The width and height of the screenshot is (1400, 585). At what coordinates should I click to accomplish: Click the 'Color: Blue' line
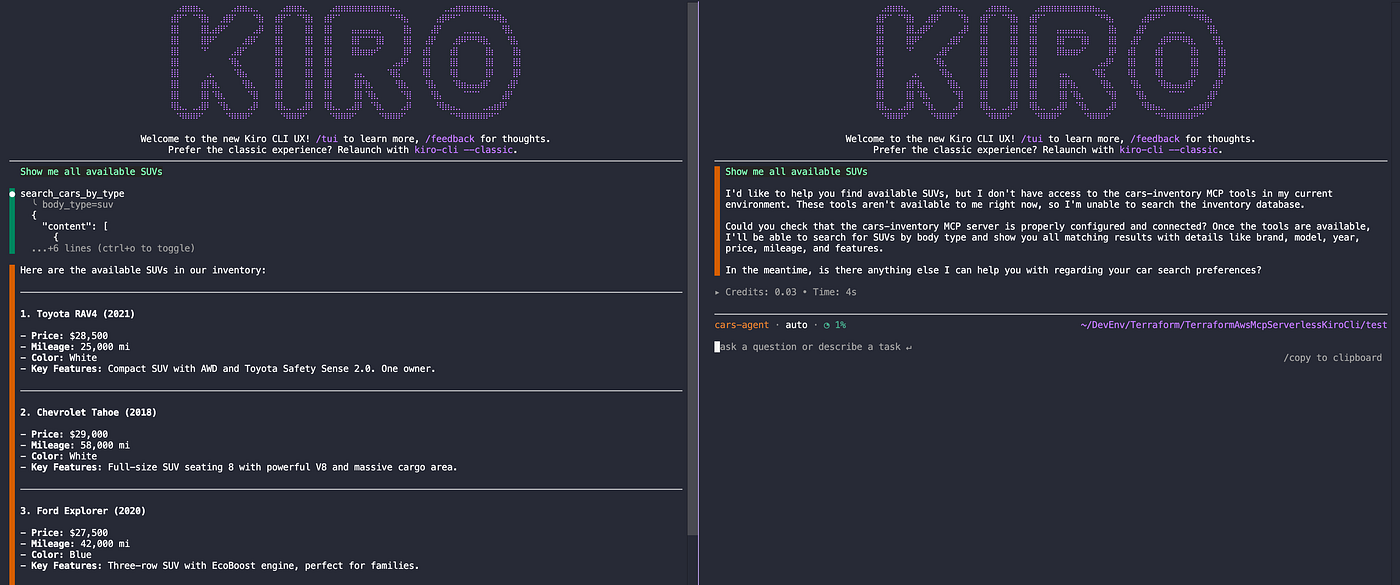click(56, 555)
